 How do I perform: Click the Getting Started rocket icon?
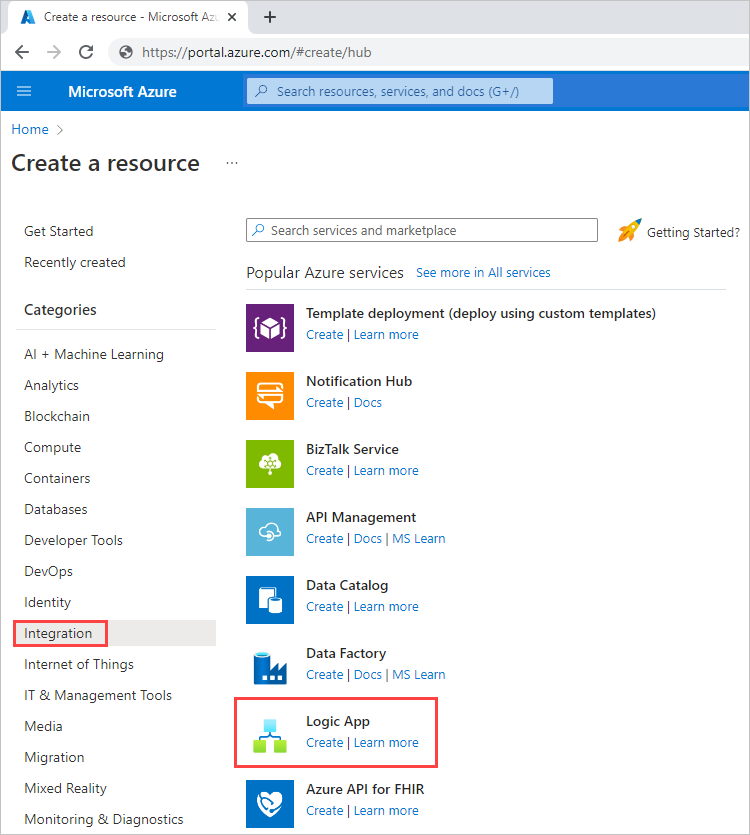629,231
